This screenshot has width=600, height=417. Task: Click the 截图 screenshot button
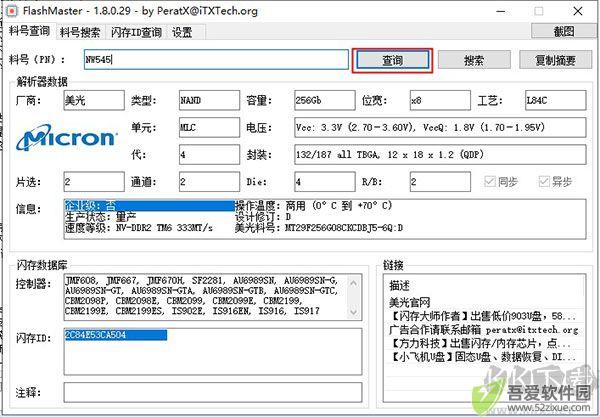564,31
